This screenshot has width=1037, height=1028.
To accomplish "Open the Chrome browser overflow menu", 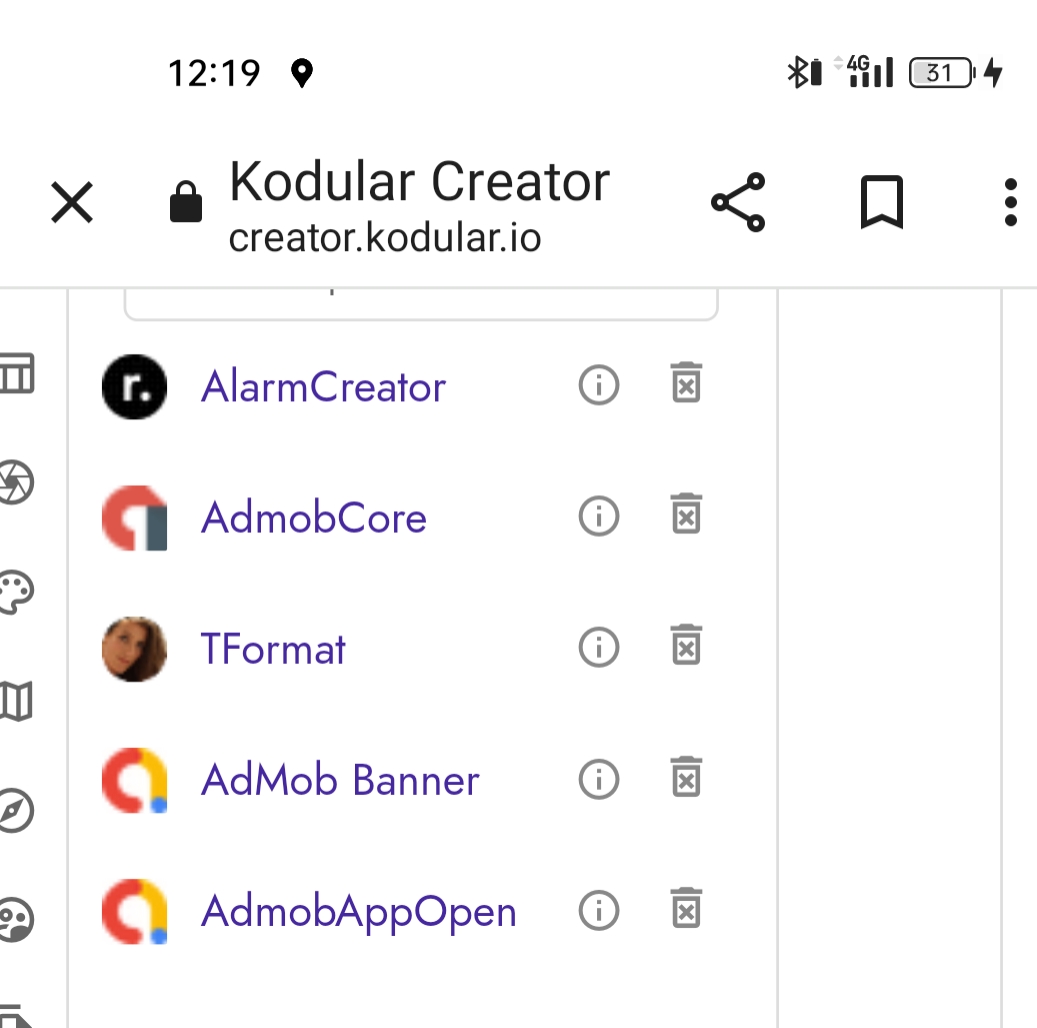I will 1010,202.
